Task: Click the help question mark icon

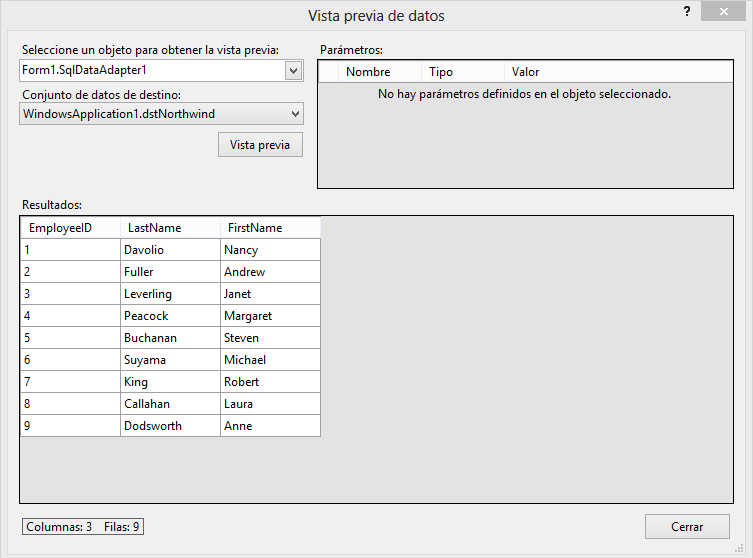Action: click(x=687, y=12)
